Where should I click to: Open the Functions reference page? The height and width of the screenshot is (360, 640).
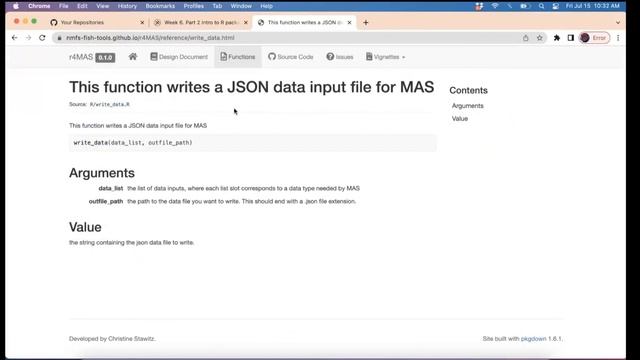[x=238, y=57]
